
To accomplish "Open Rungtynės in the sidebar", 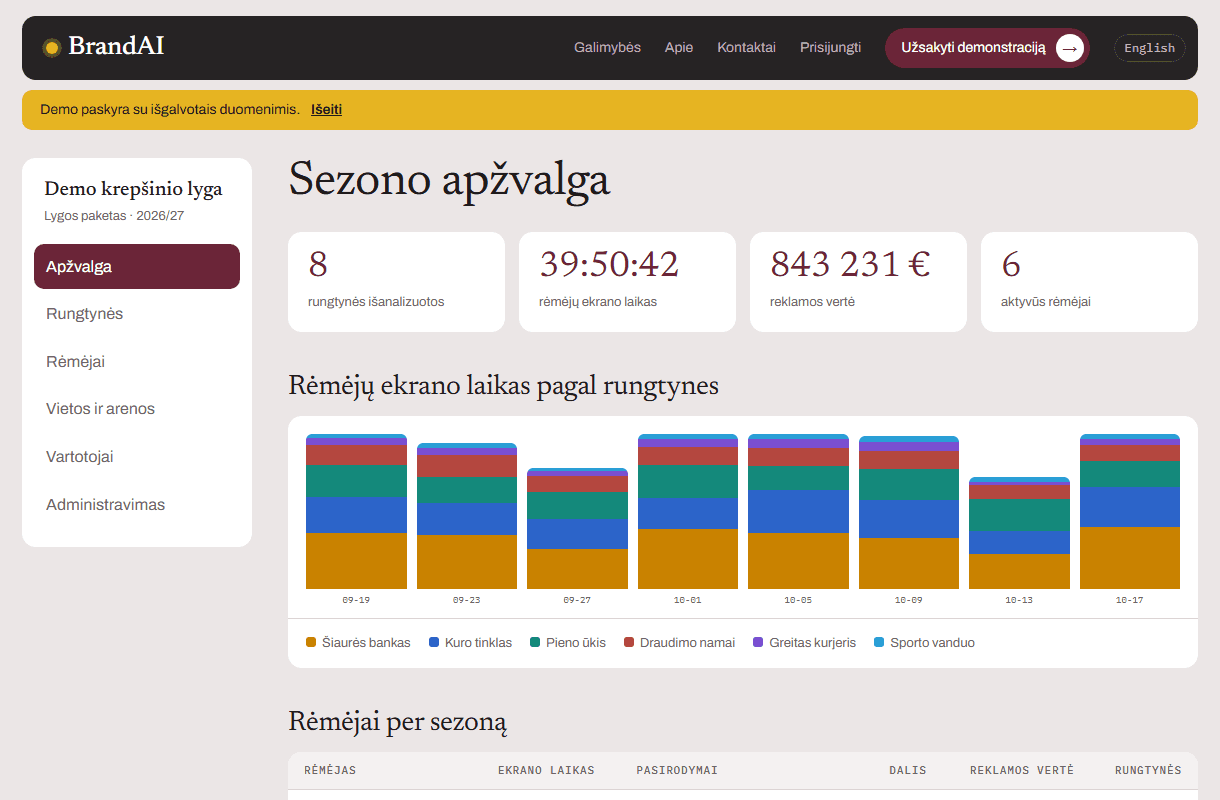I will pos(137,314).
